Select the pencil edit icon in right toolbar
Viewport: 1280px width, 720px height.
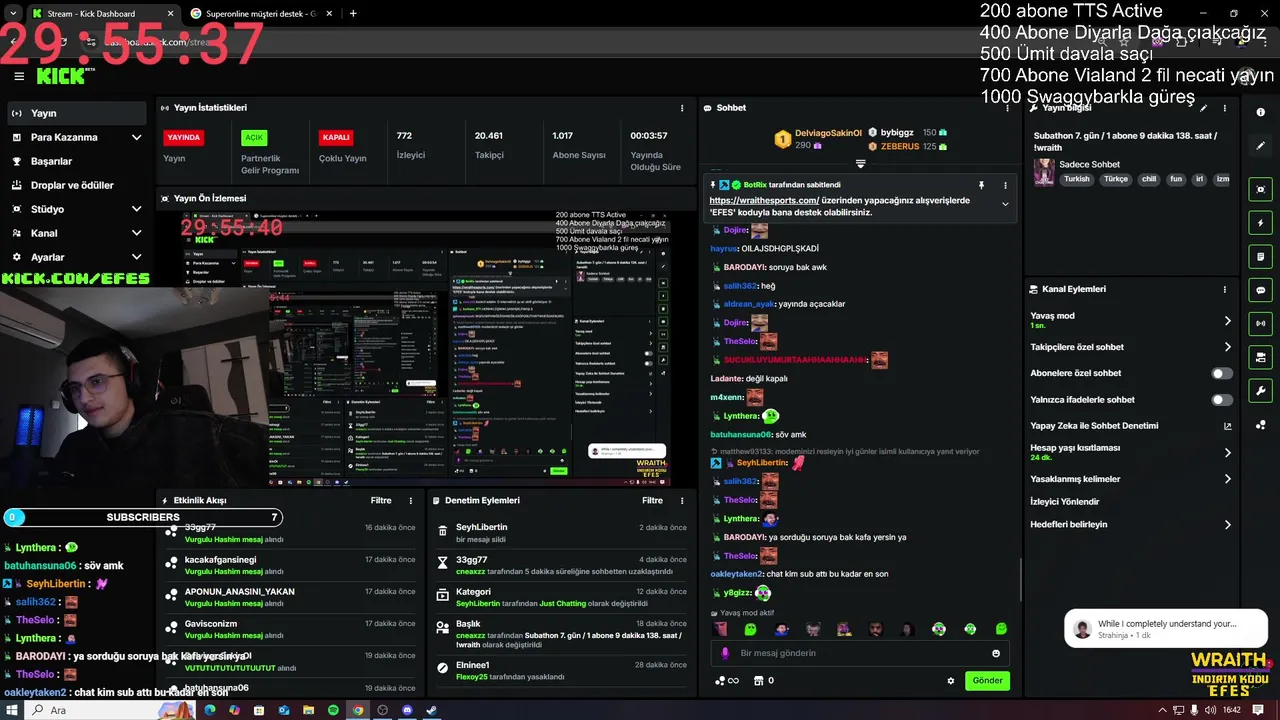(1261, 145)
